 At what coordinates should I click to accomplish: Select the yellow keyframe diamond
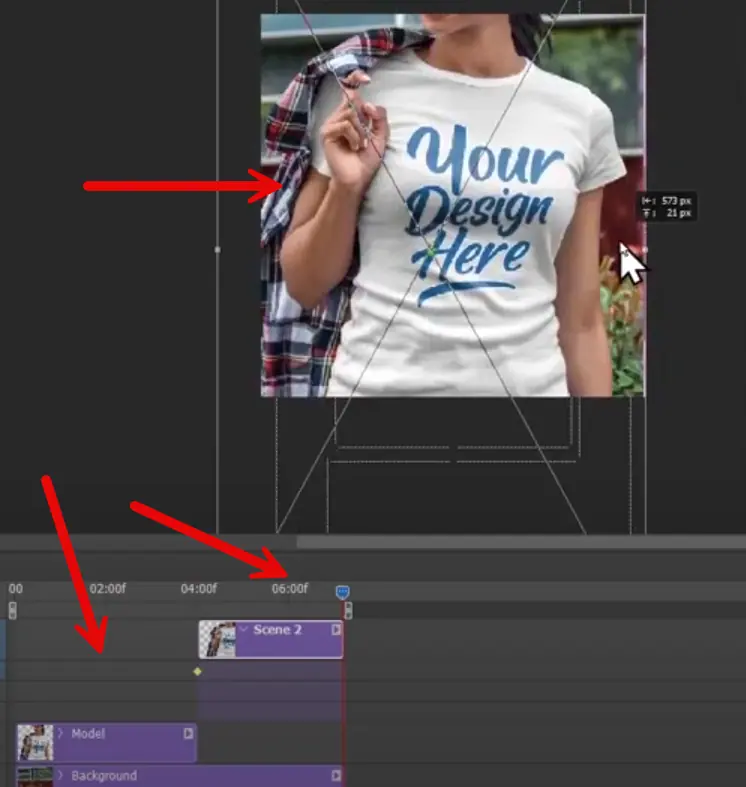click(x=197, y=672)
